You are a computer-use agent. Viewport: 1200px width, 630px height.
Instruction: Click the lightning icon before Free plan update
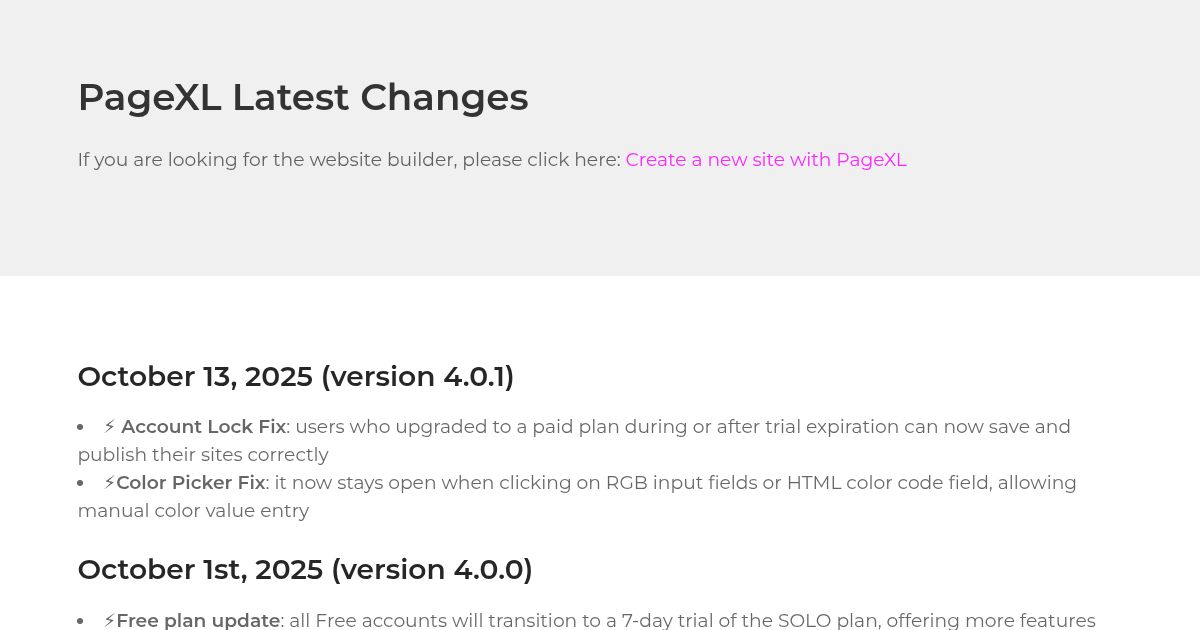click(109, 620)
